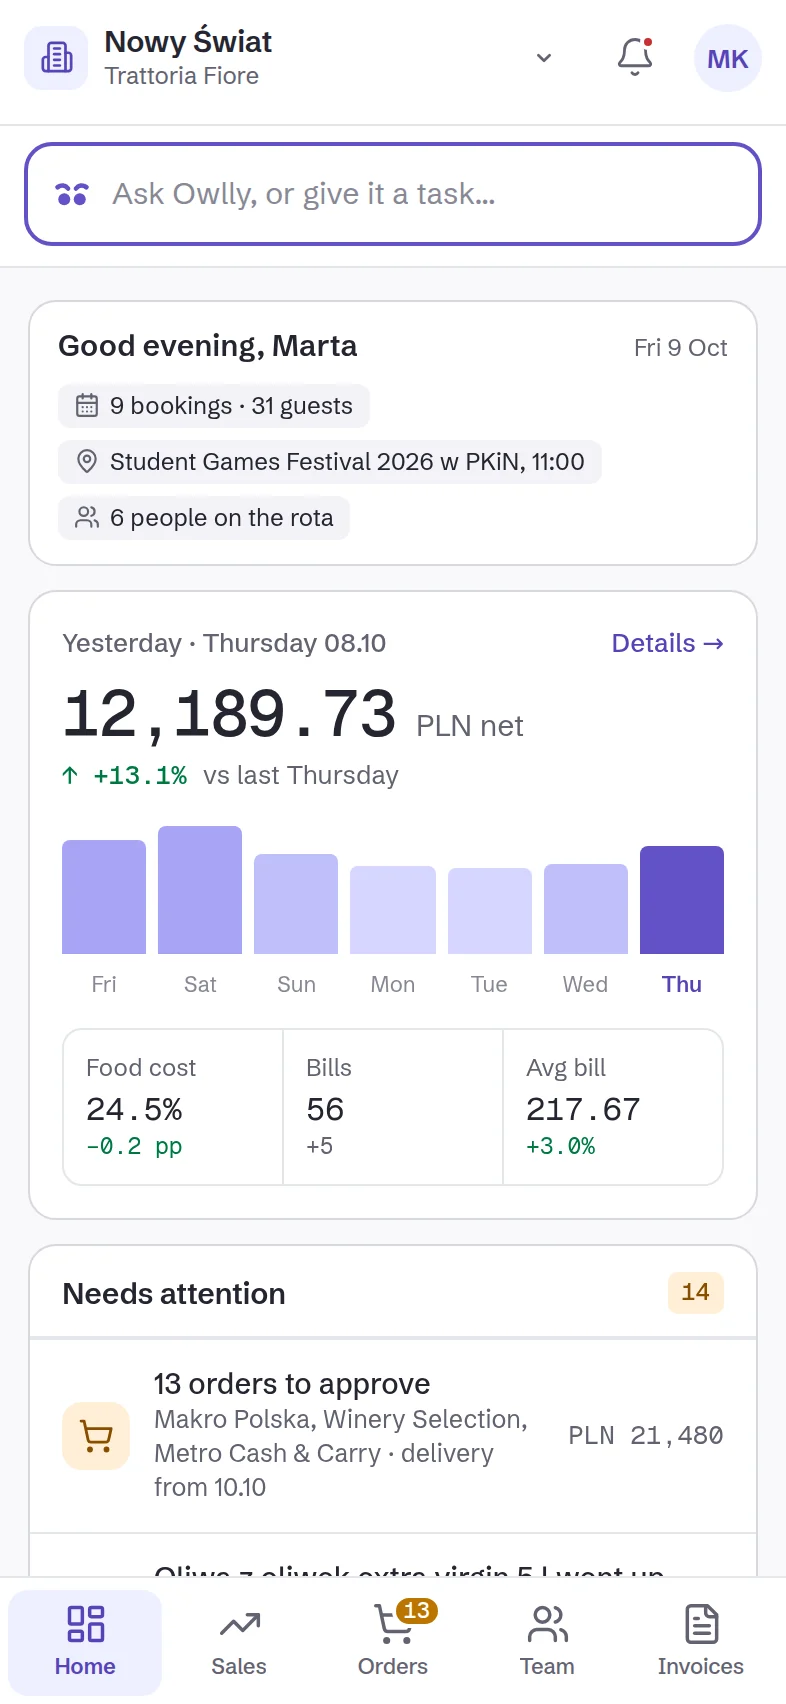Click the Owlly eyes icon
The image size is (786, 1704).
(72, 194)
